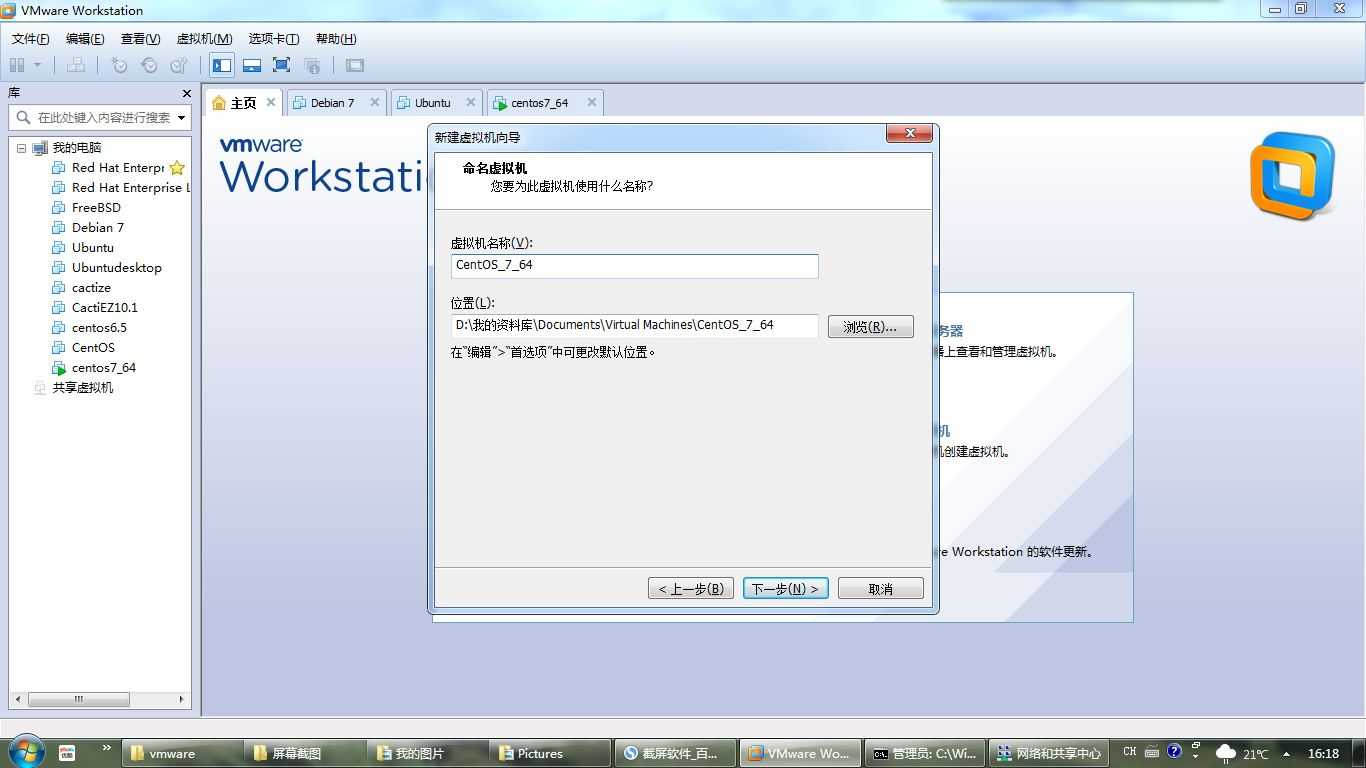1366x768 pixels.
Task: Close the 主页 tab
Action: click(270, 102)
